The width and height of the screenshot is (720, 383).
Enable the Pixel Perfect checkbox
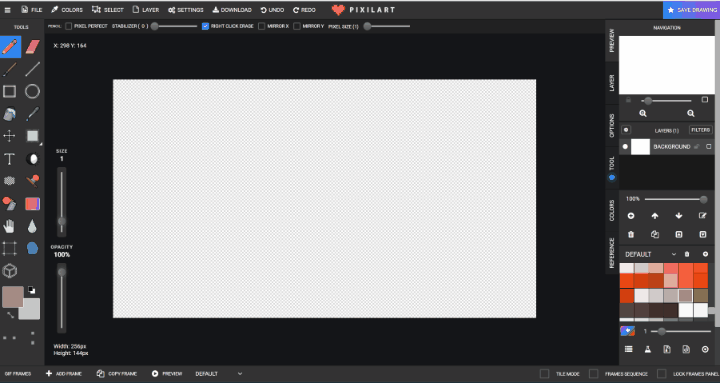69,26
